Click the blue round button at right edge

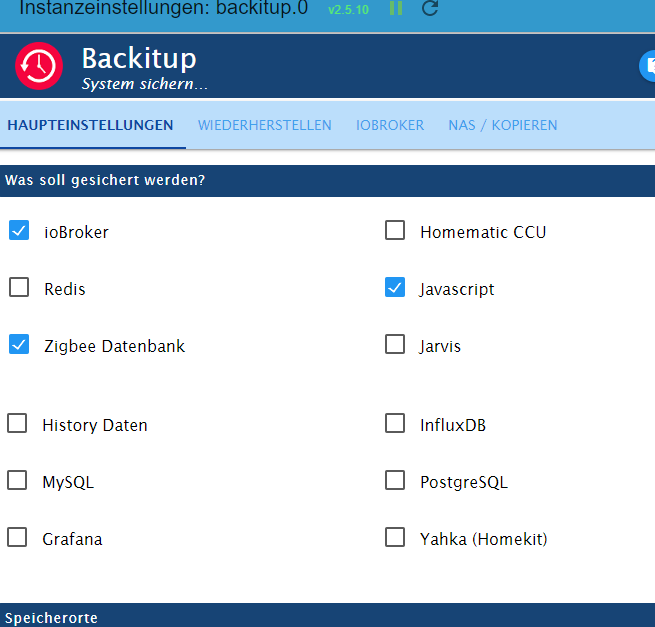pyautogui.click(x=648, y=66)
